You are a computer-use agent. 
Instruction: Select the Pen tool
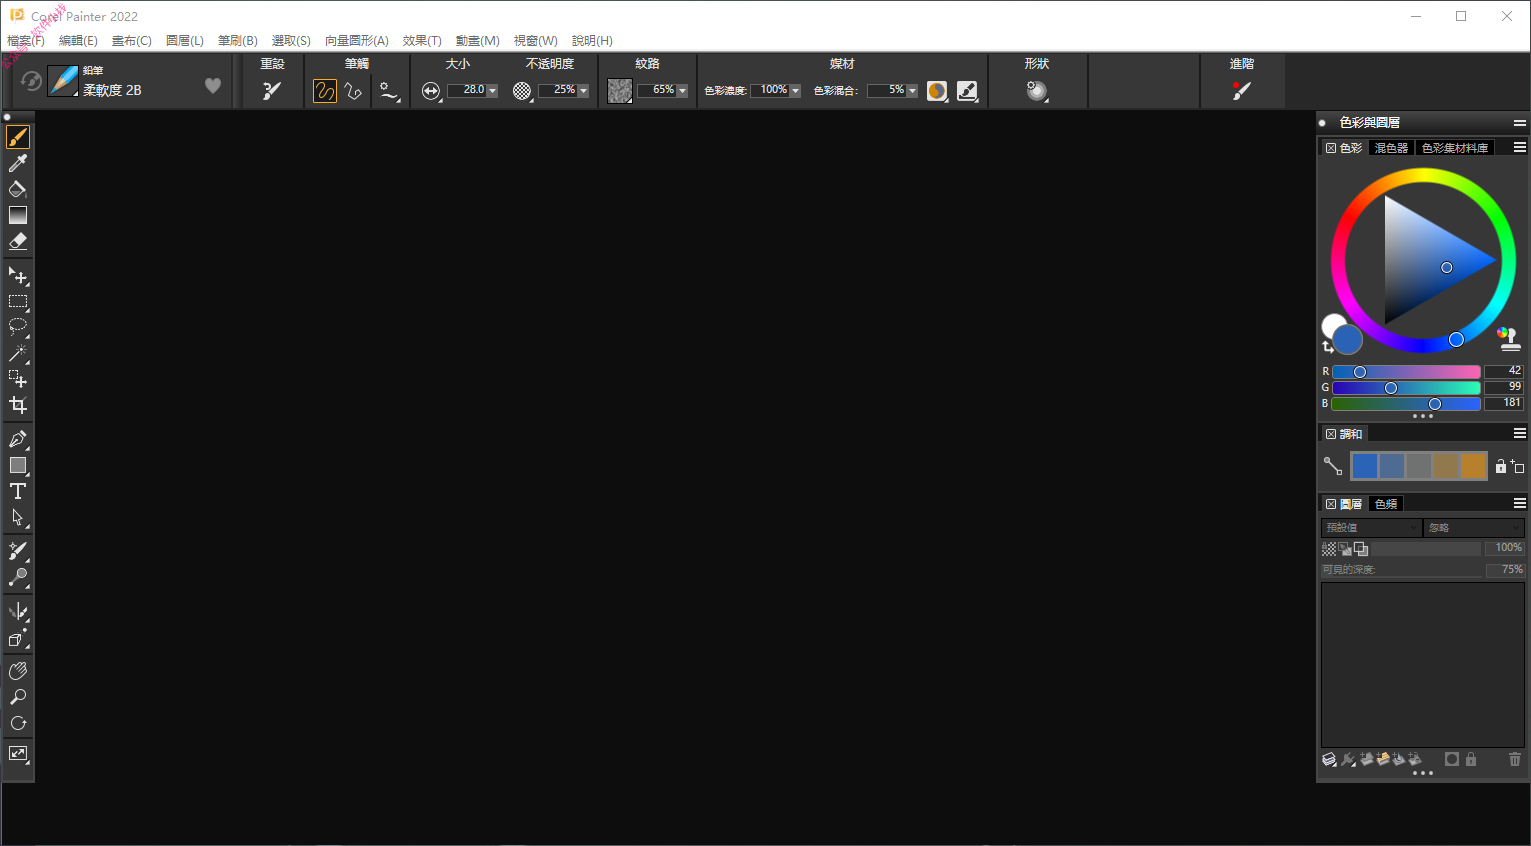[18, 439]
